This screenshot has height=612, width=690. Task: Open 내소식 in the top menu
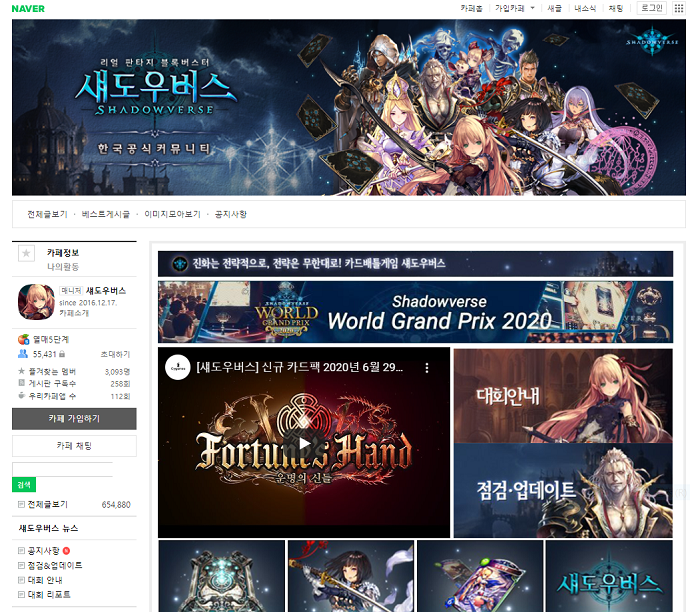pos(585,8)
